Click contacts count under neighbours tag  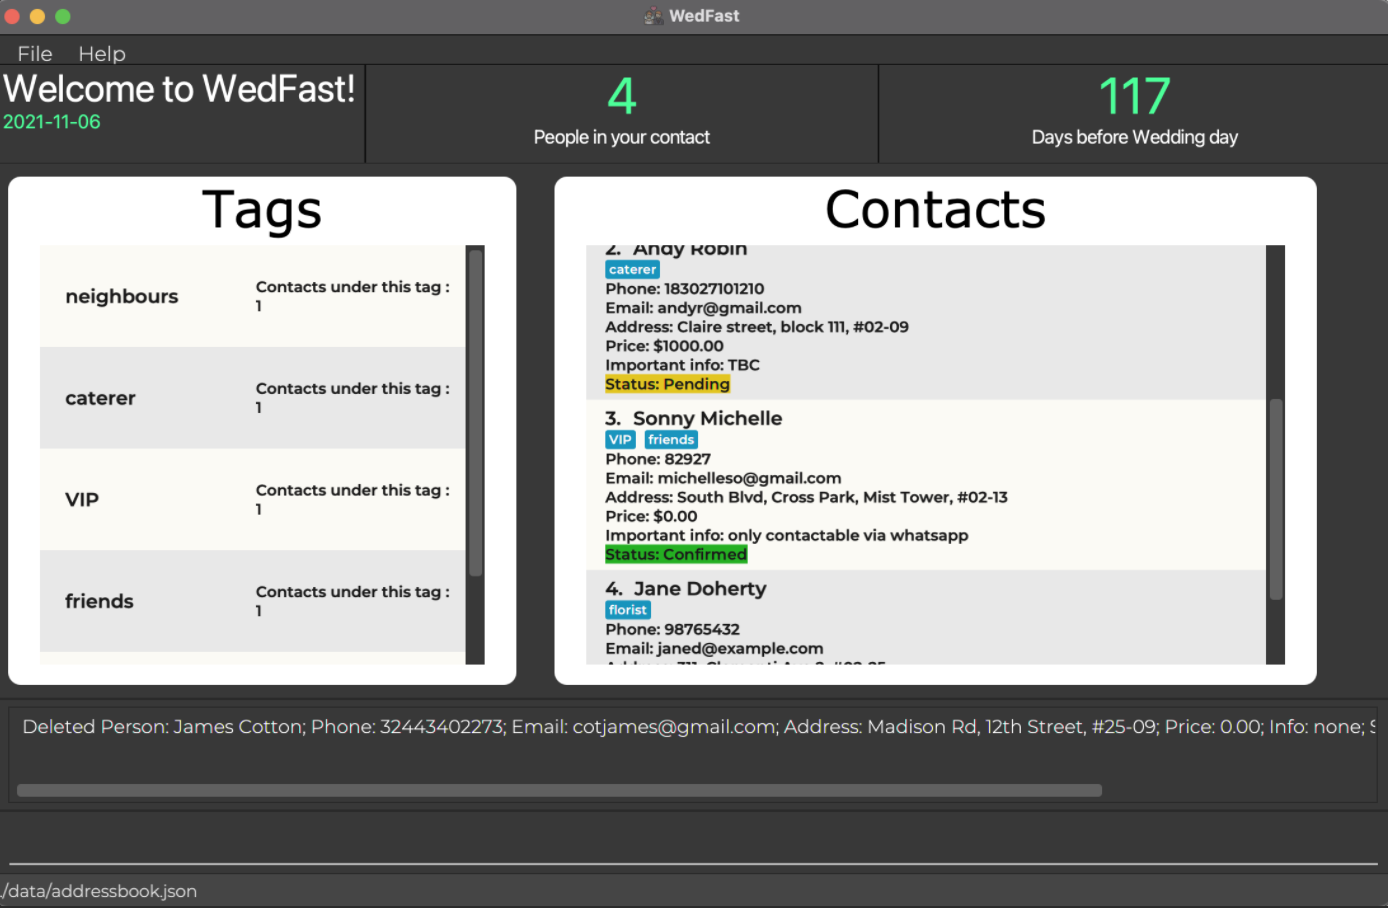coord(352,296)
